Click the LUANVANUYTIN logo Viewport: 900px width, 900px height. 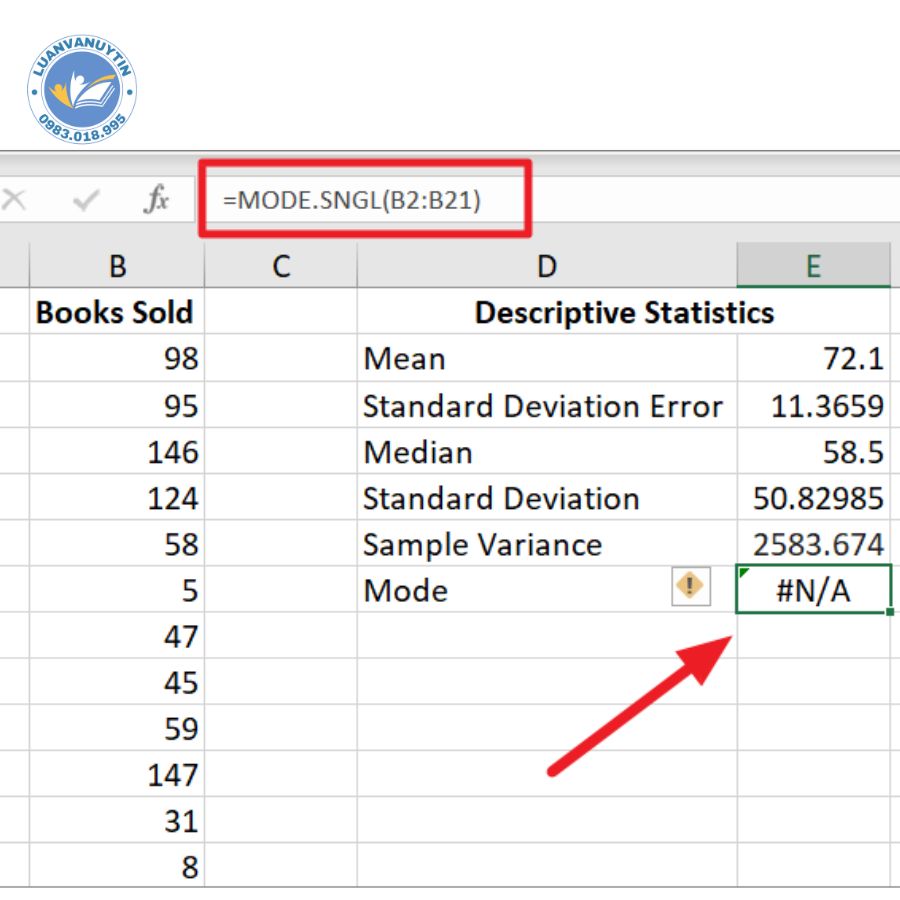[82, 92]
